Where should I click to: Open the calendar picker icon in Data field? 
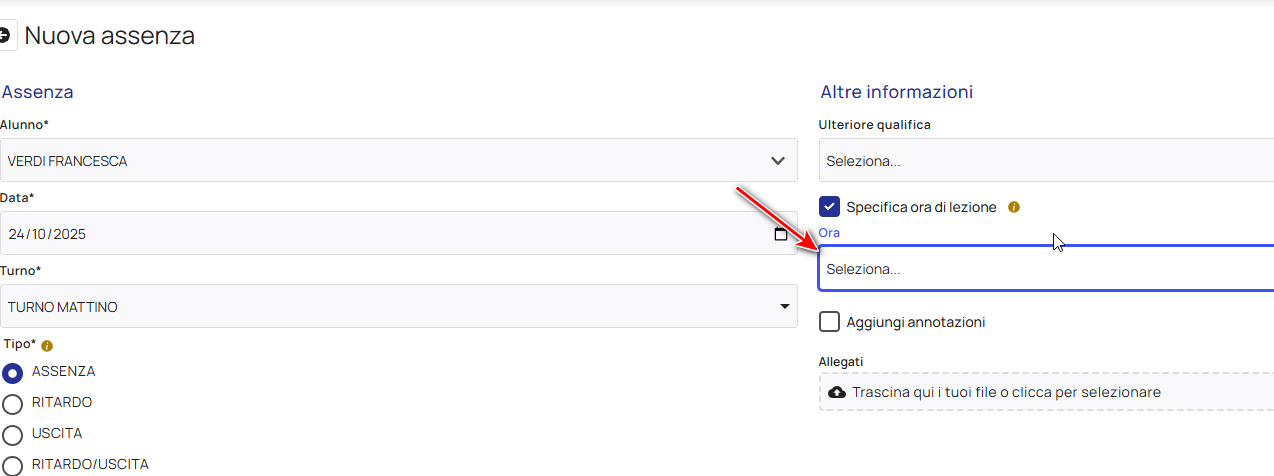780,234
